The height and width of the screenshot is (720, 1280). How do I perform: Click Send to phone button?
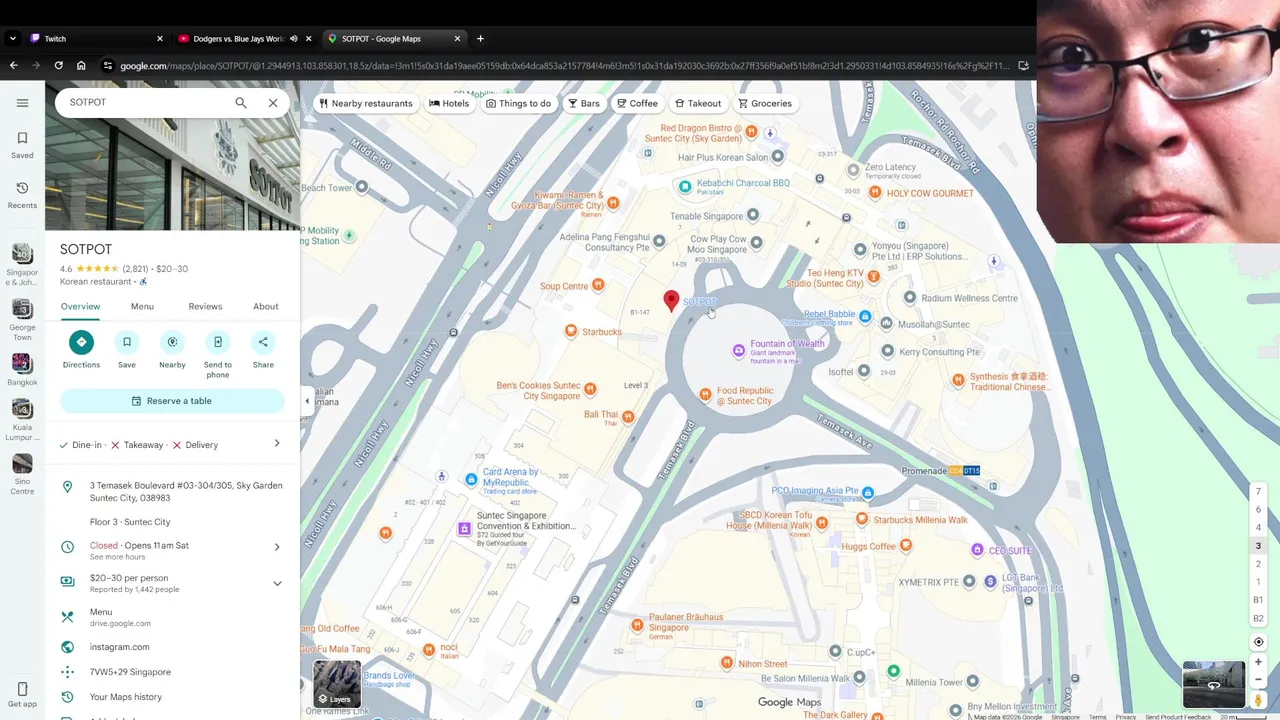click(x=218, y=342)
